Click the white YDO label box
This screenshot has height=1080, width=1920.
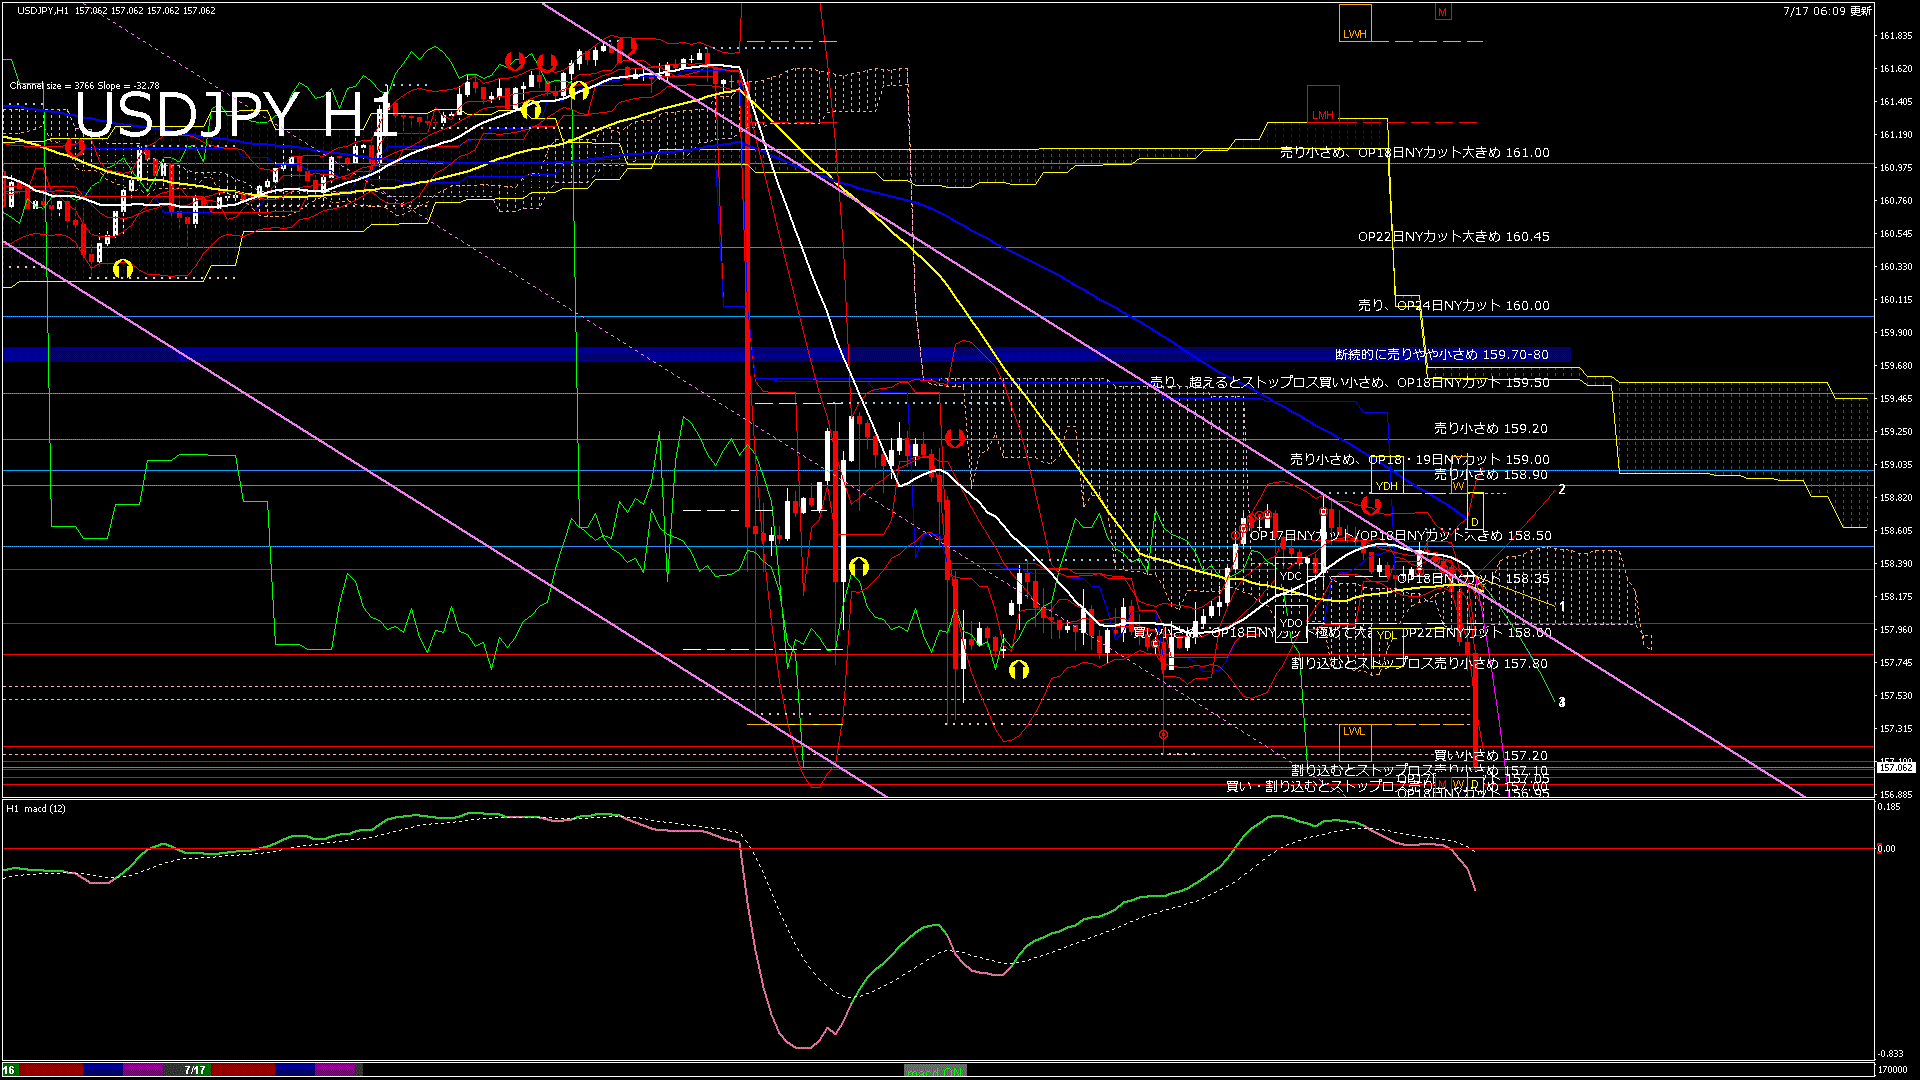pyautogui.click(x=1291, y=623)
